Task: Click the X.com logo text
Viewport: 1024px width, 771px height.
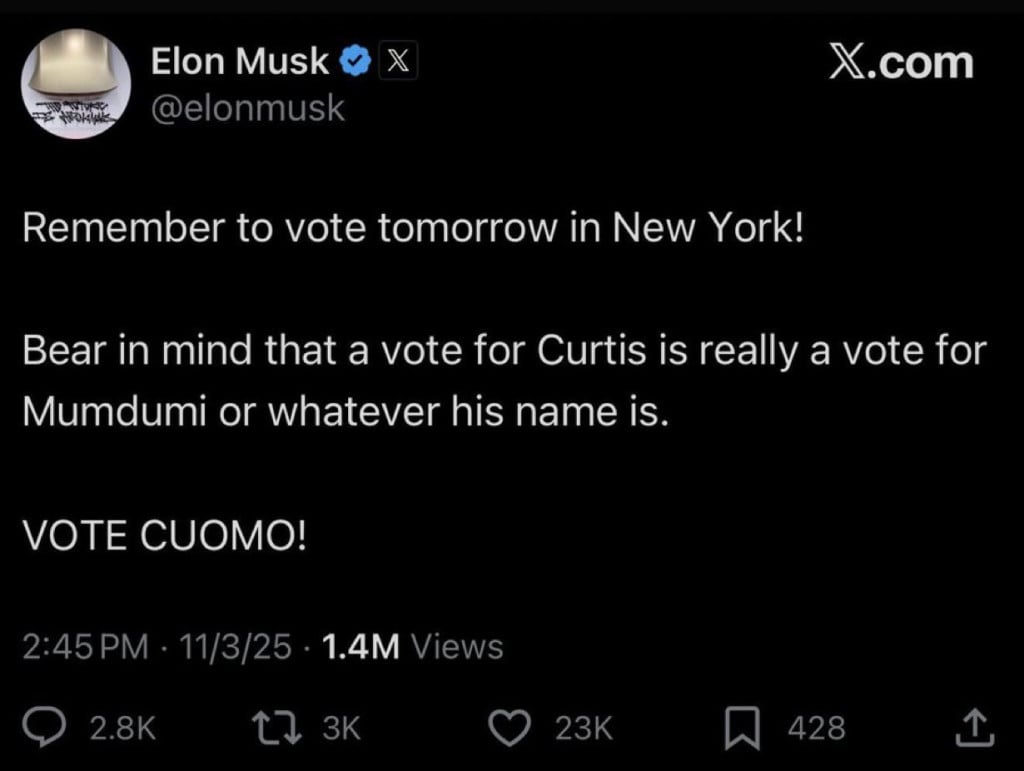Action: click(x=901, y=63)
